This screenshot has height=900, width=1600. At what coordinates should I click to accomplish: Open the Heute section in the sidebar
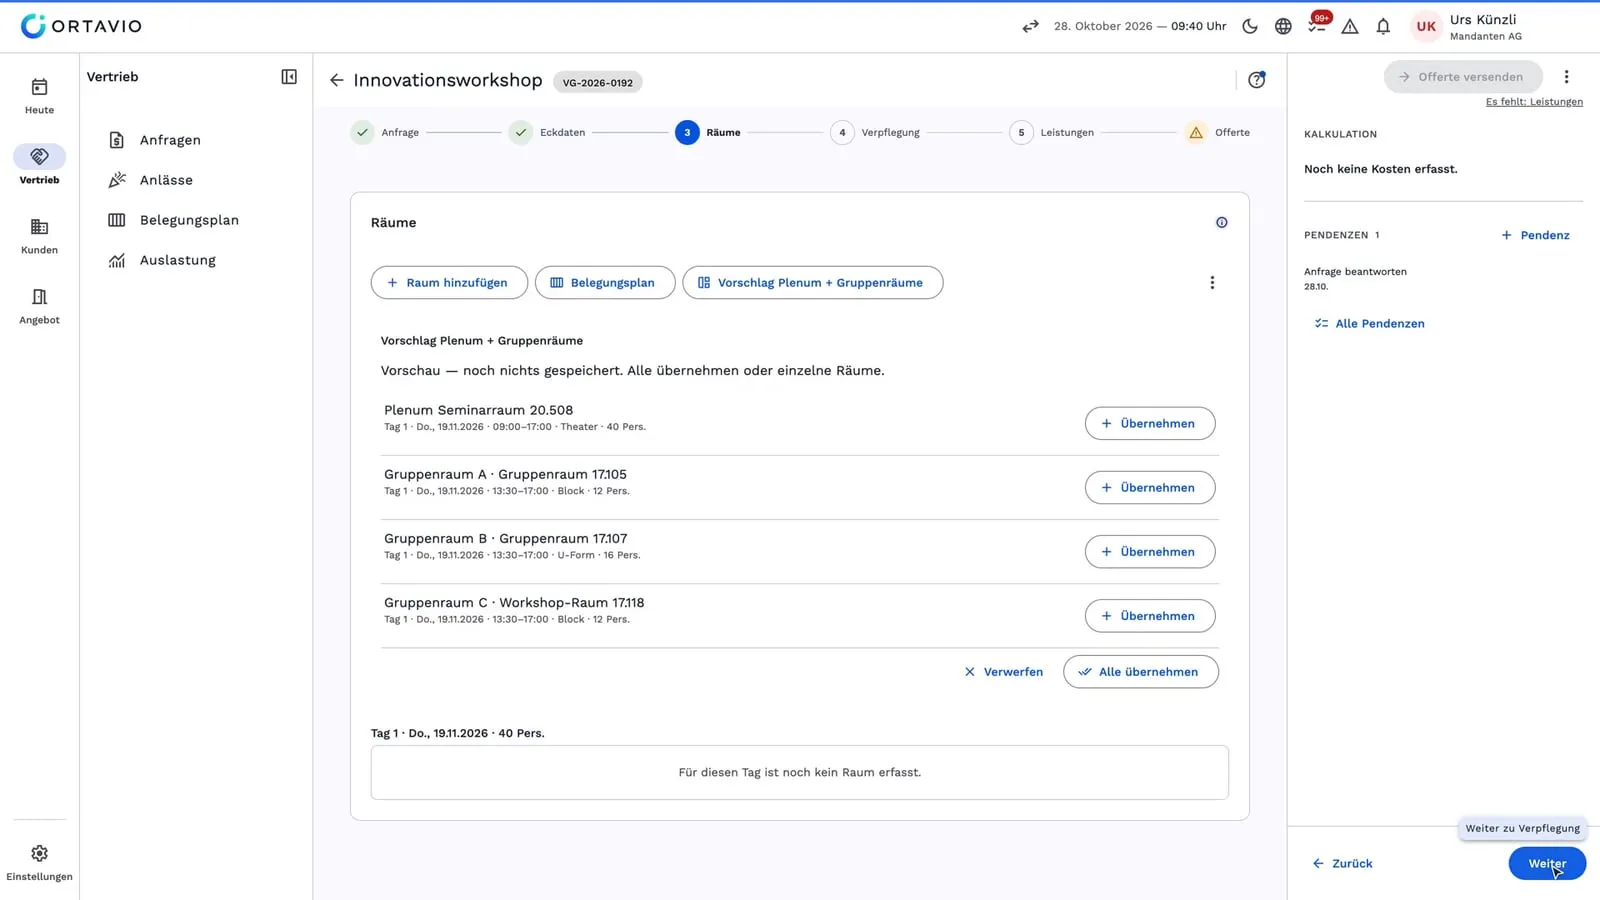click(x=39, y=96)
